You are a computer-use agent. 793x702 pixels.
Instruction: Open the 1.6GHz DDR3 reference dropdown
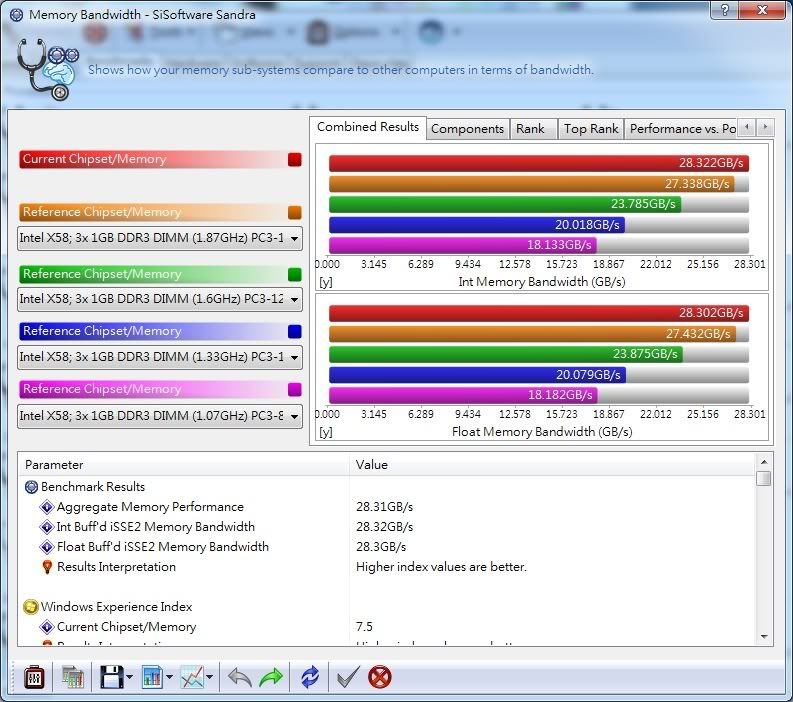160,299
